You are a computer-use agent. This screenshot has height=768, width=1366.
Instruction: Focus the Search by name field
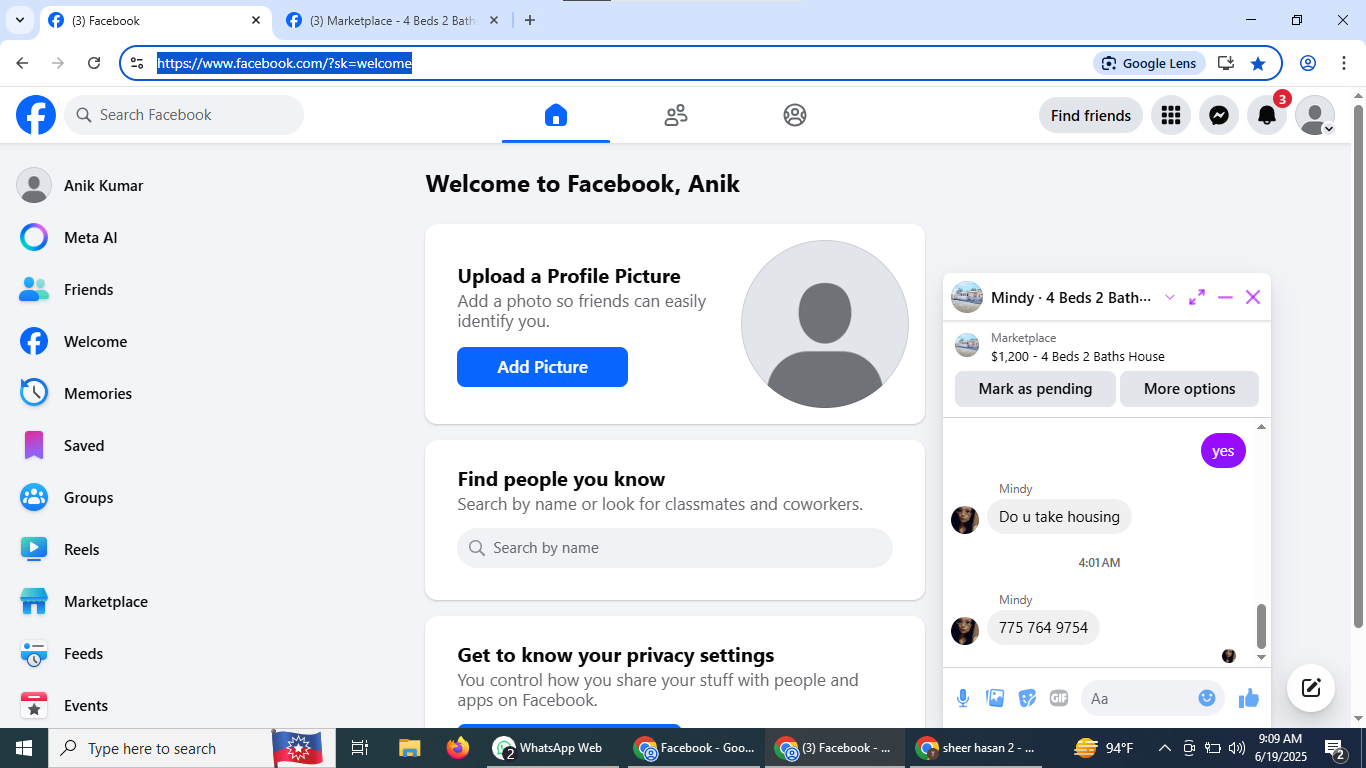pyautogui.click(x=675, y=548)
